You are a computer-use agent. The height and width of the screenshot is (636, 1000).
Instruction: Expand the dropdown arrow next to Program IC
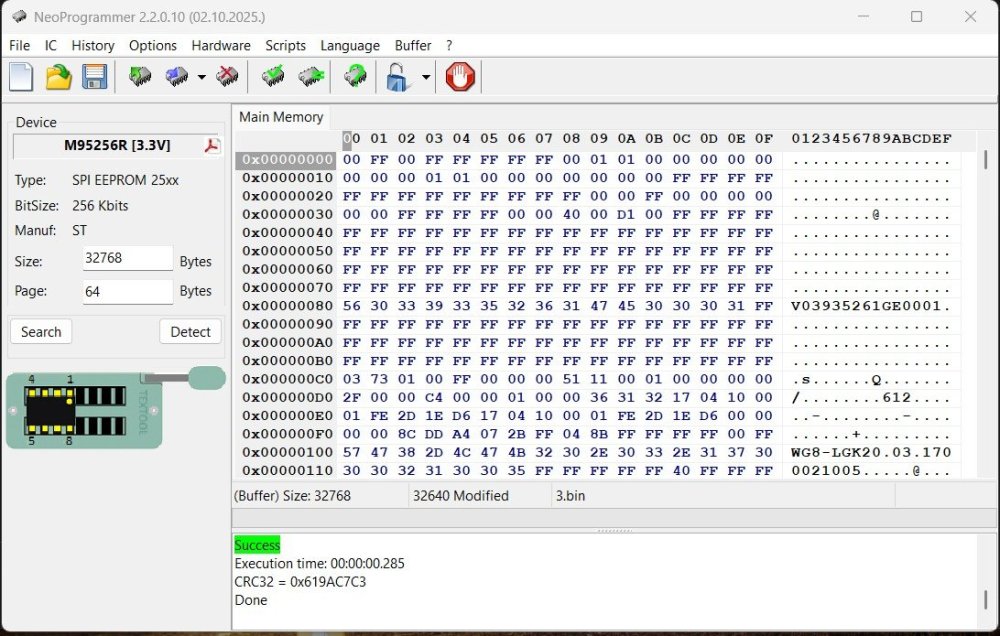pos(202,77)
